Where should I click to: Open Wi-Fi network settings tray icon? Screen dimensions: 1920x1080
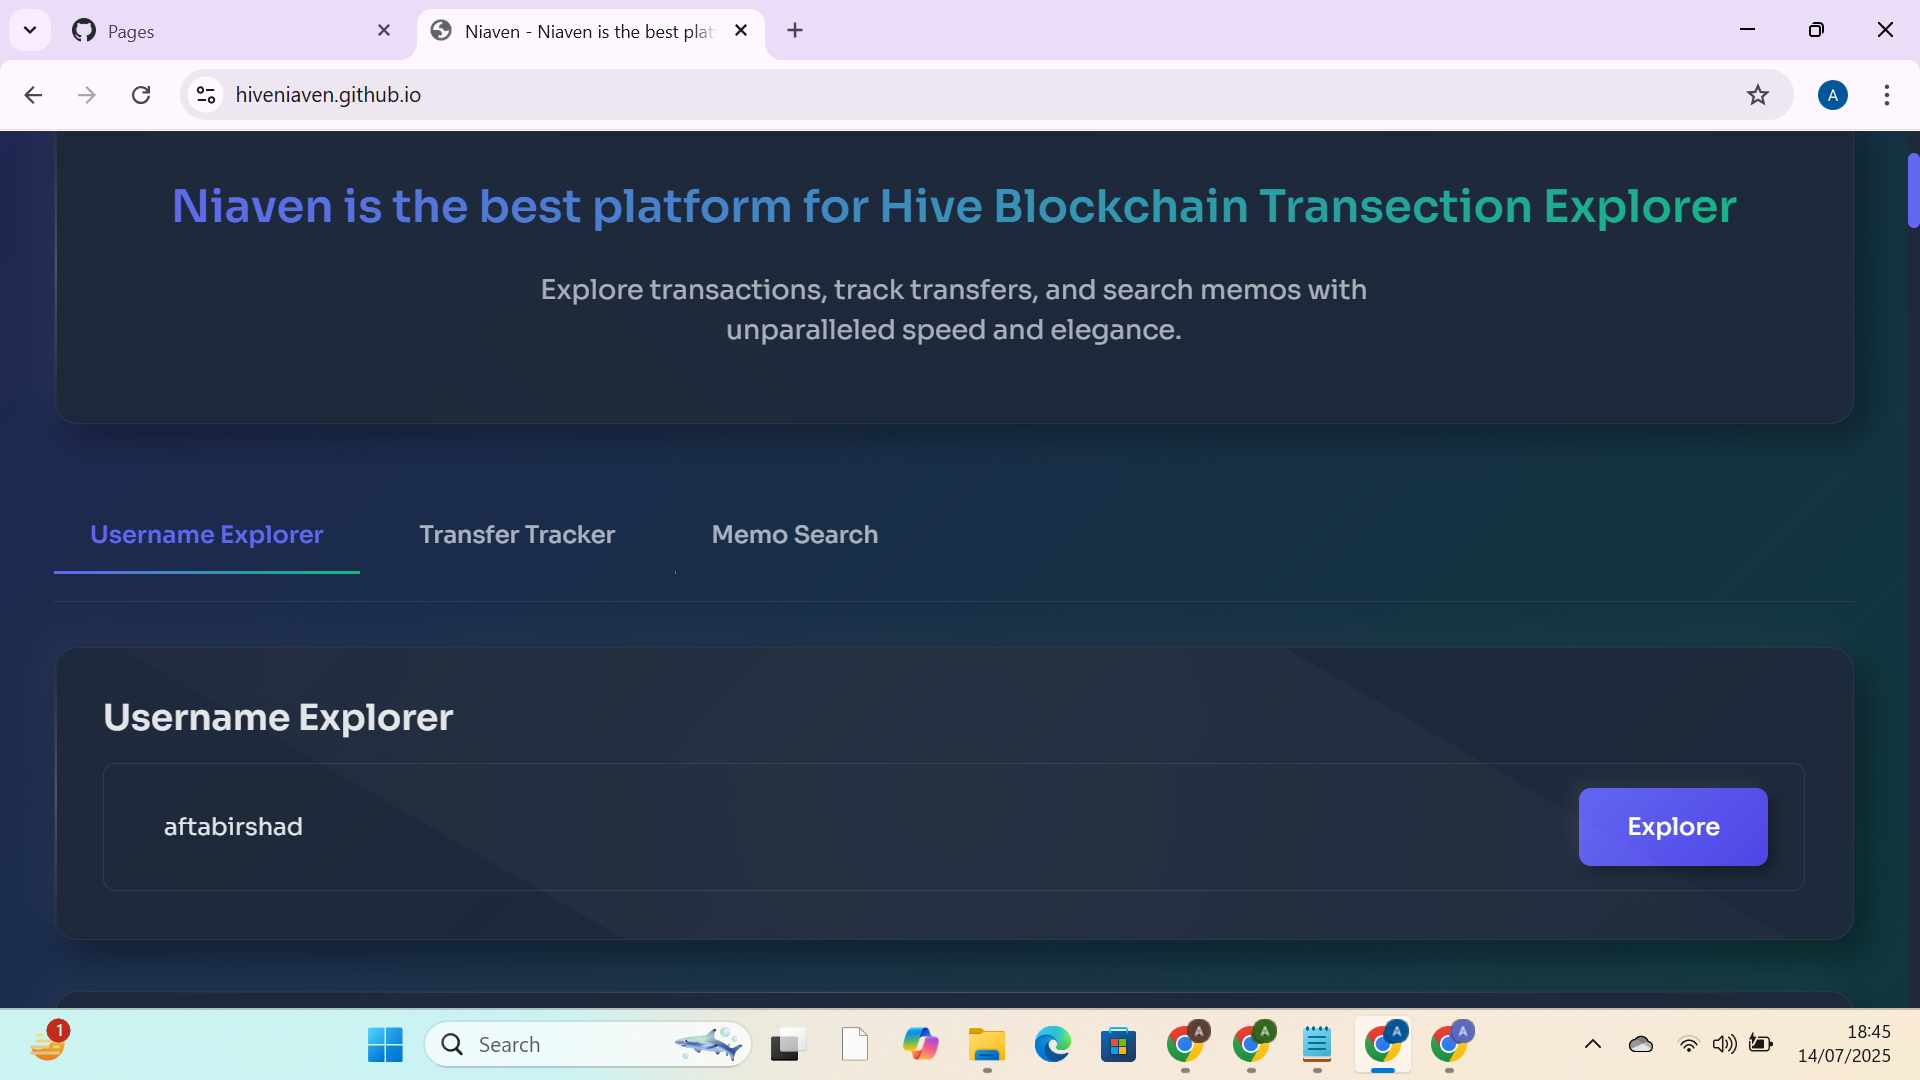1689,1045
